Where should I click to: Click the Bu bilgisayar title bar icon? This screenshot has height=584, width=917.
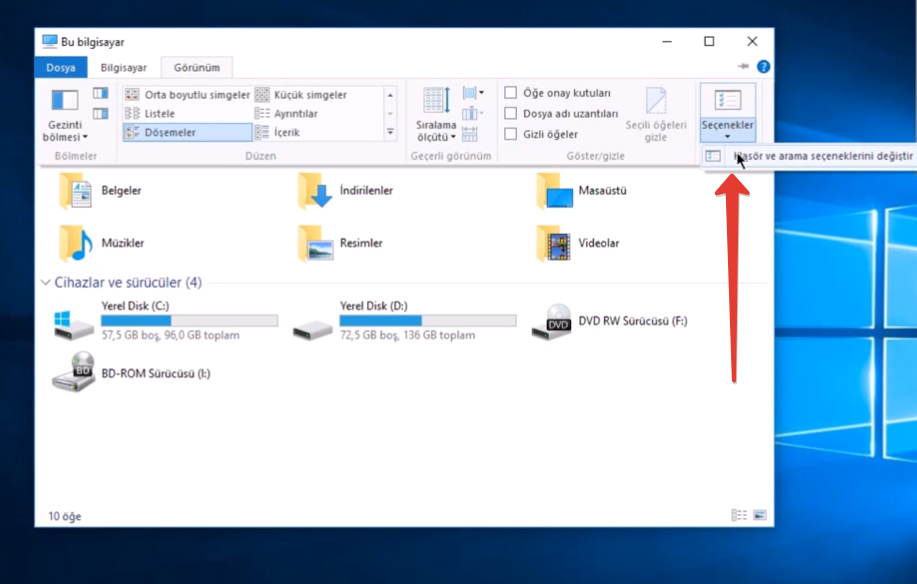50,42
